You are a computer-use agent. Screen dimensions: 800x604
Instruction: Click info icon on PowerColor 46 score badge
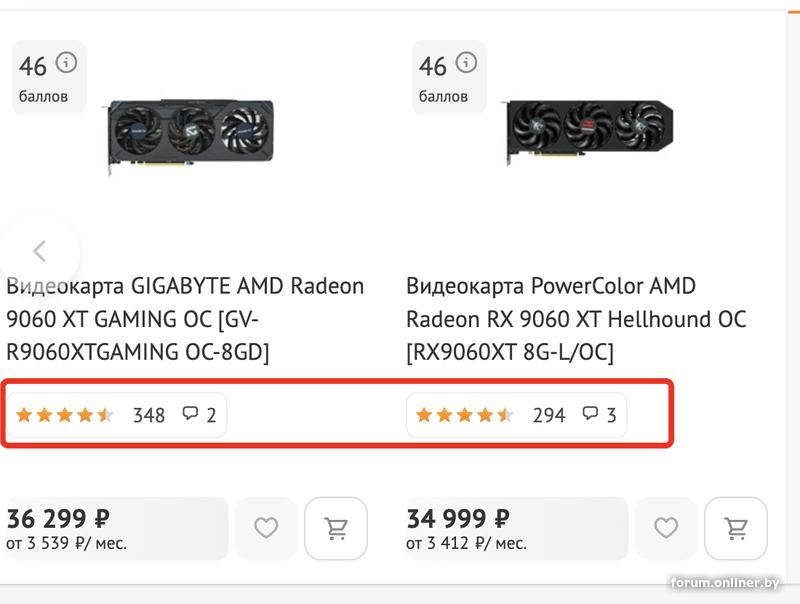click(466, 63)
